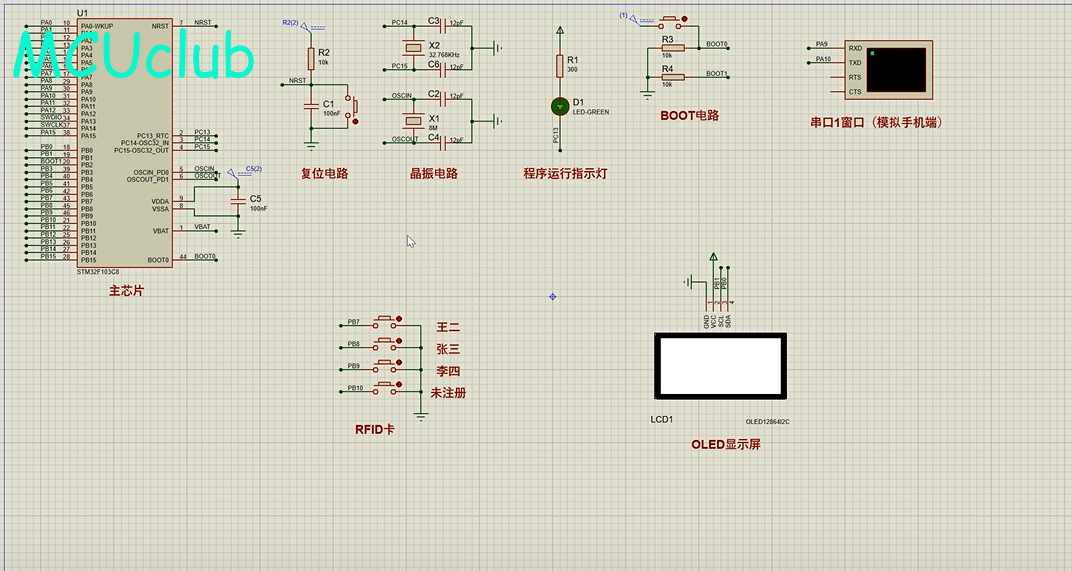The height and width of the screenshot is (571, 1072).
Task: Select resistor R4 10k
Action: point(673,78)
